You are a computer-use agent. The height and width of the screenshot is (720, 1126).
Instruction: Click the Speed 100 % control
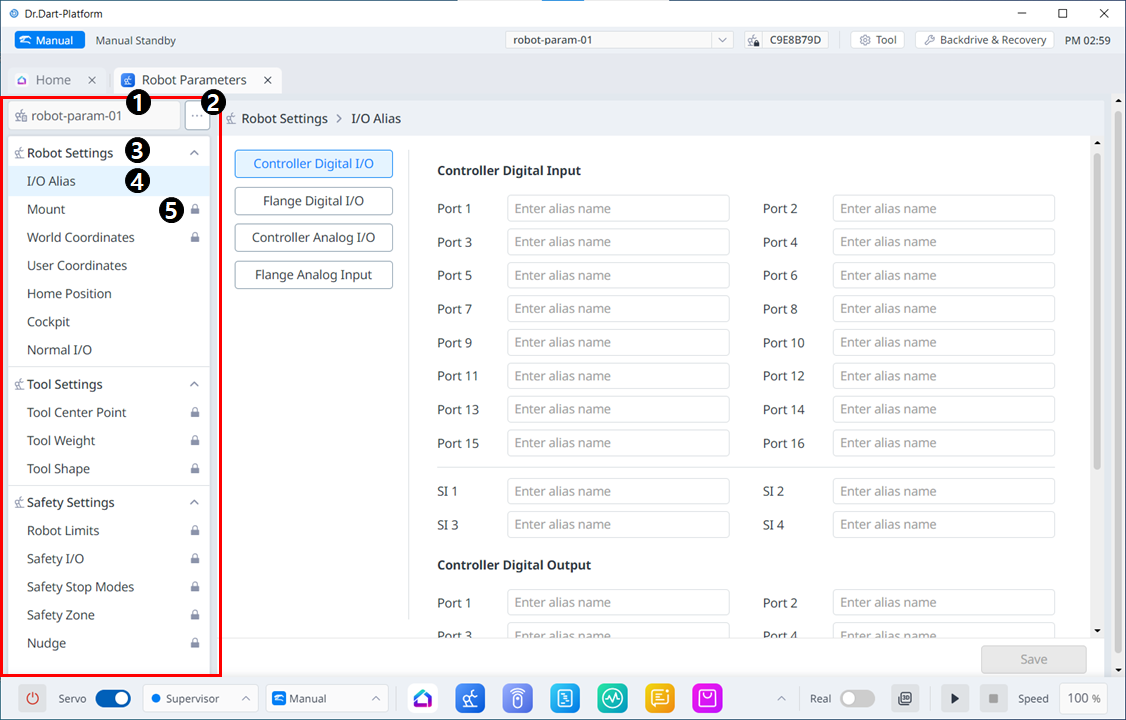coord(1083,698)
